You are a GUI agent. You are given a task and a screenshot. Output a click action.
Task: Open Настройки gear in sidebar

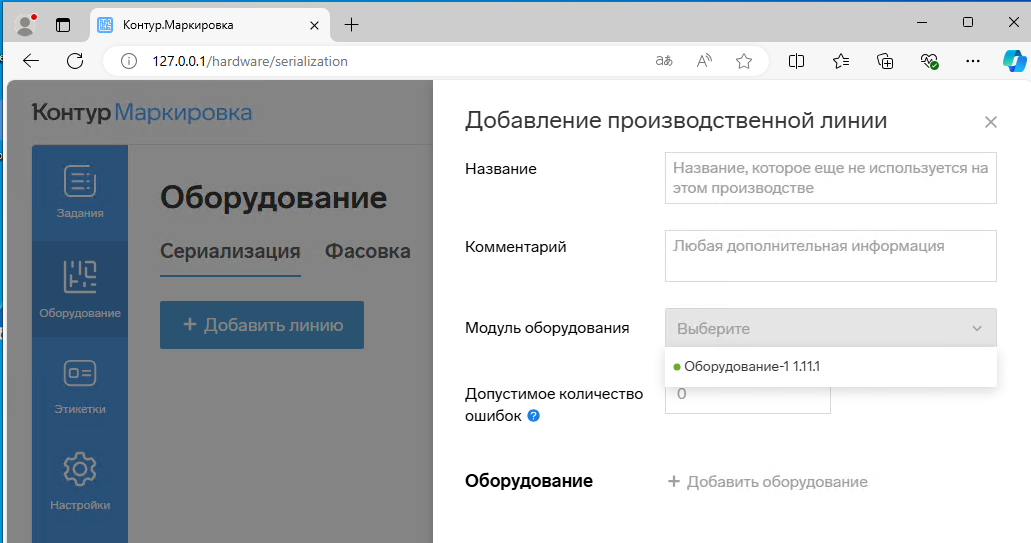79,479
